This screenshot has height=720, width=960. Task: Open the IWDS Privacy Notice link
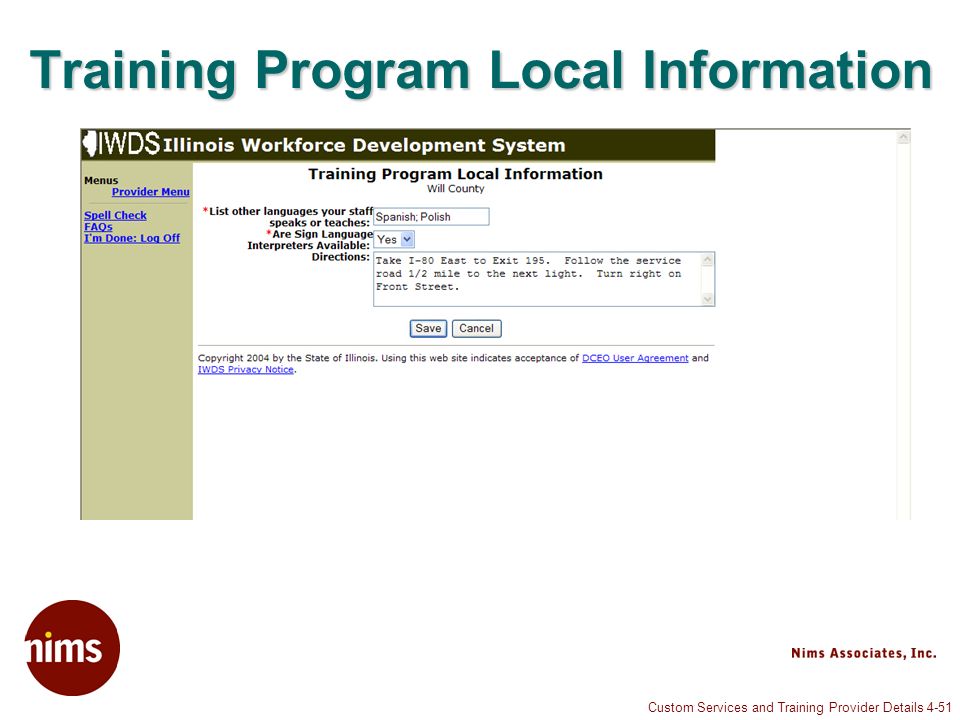tap(246, 370)
